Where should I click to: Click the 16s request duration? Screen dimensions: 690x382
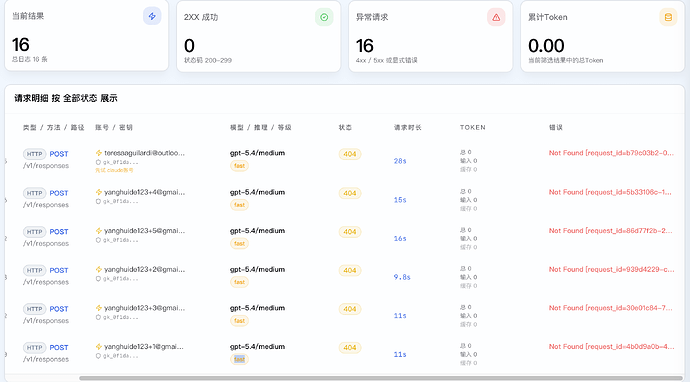tap(400, 239)
